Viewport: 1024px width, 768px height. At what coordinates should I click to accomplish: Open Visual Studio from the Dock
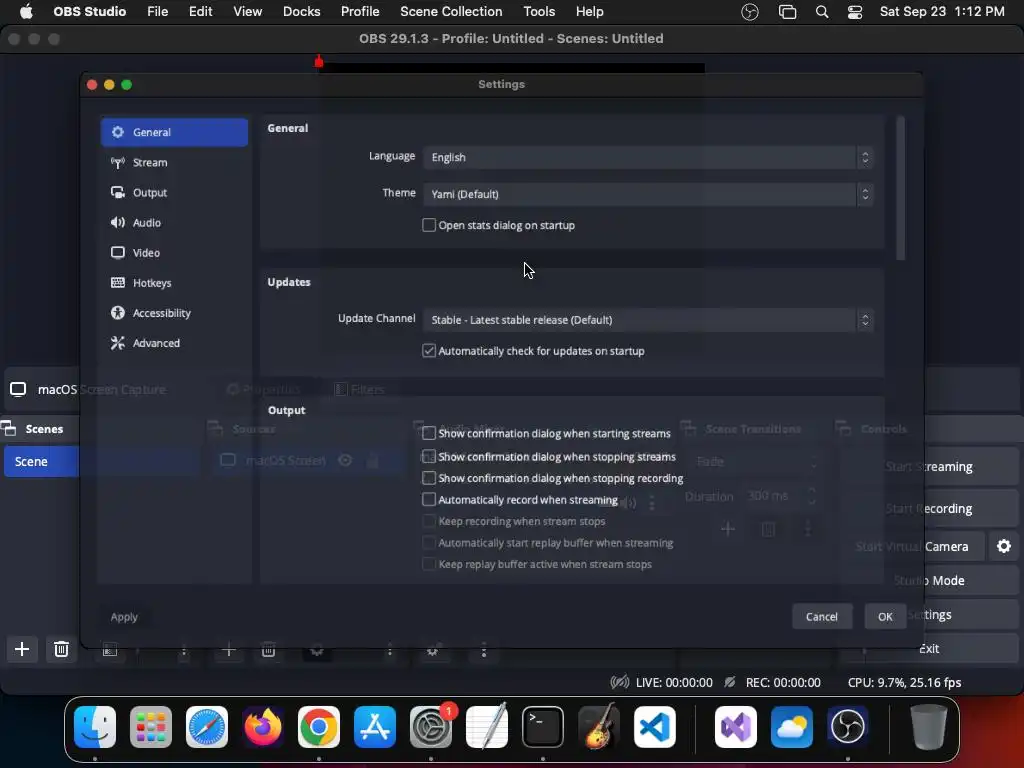[x=736, y=727]
